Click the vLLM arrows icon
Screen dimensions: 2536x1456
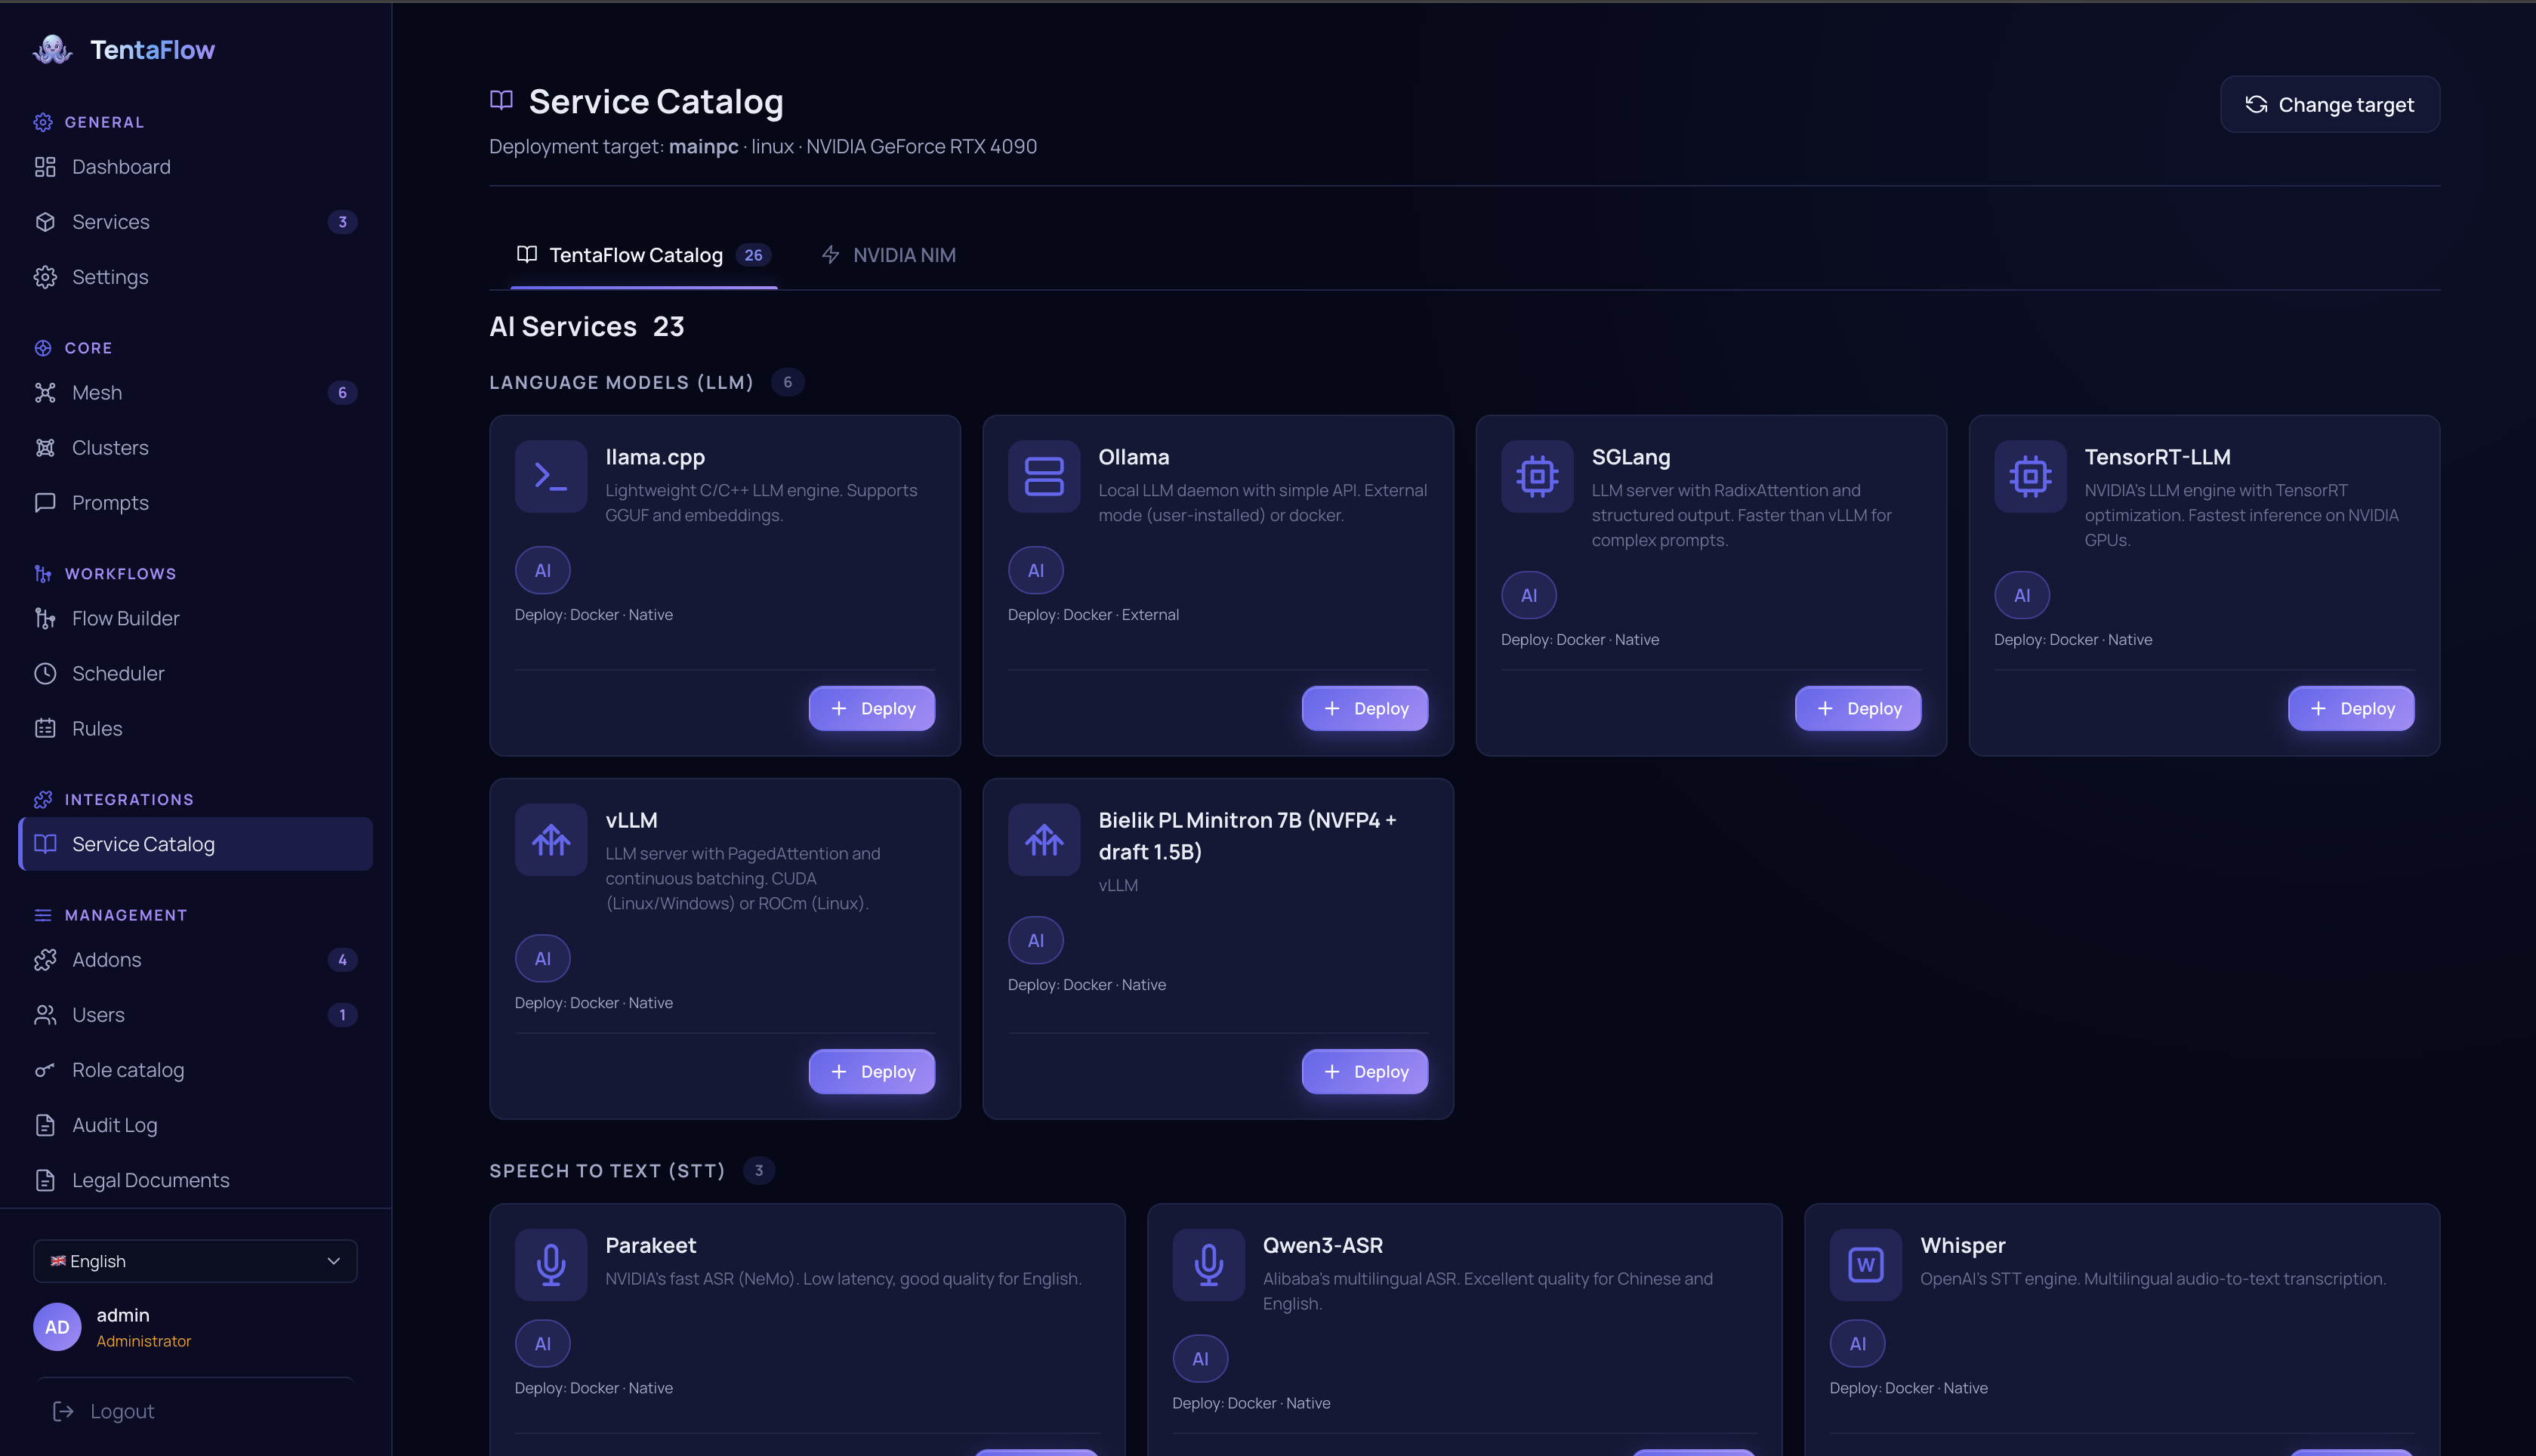pyautogui.click(x=551, y=839)
